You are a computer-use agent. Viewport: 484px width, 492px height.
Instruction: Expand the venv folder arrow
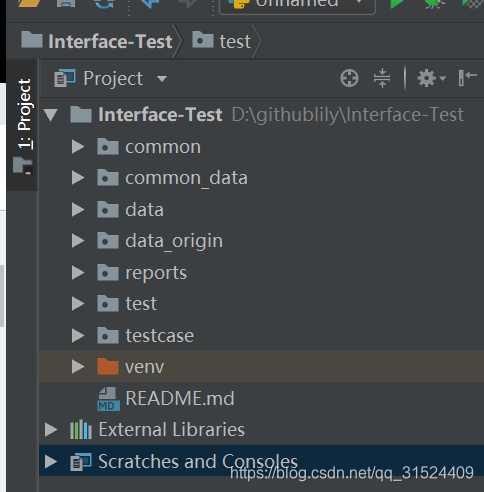[x=78, y=367]
